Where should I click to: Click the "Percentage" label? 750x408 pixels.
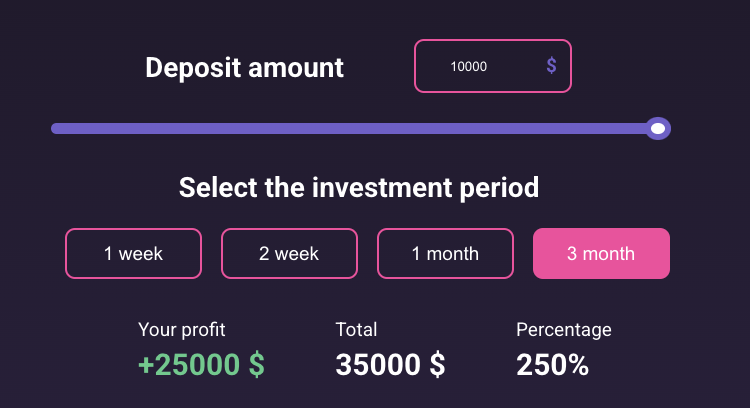click(x=563, y=330)
